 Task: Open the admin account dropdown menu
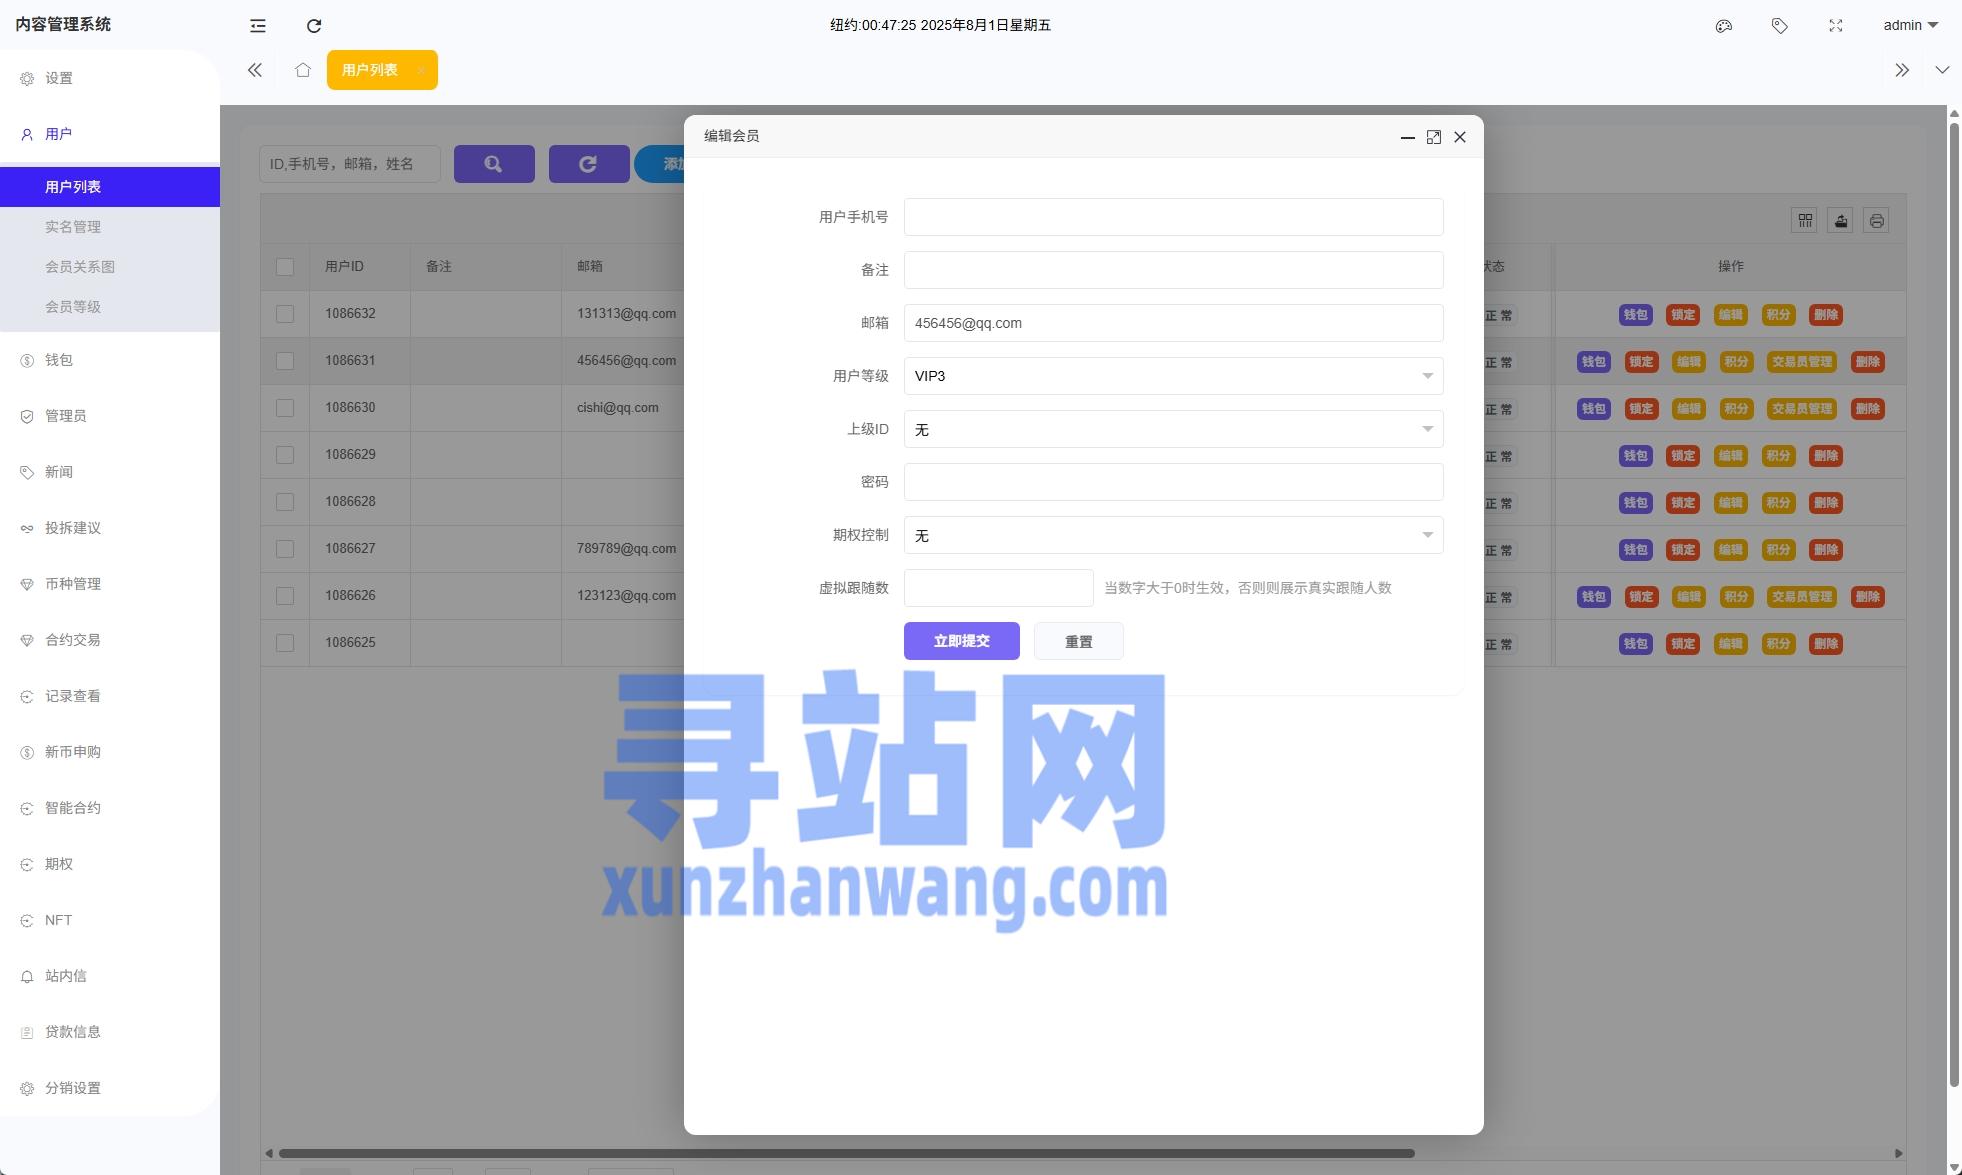click(1908, 25)
